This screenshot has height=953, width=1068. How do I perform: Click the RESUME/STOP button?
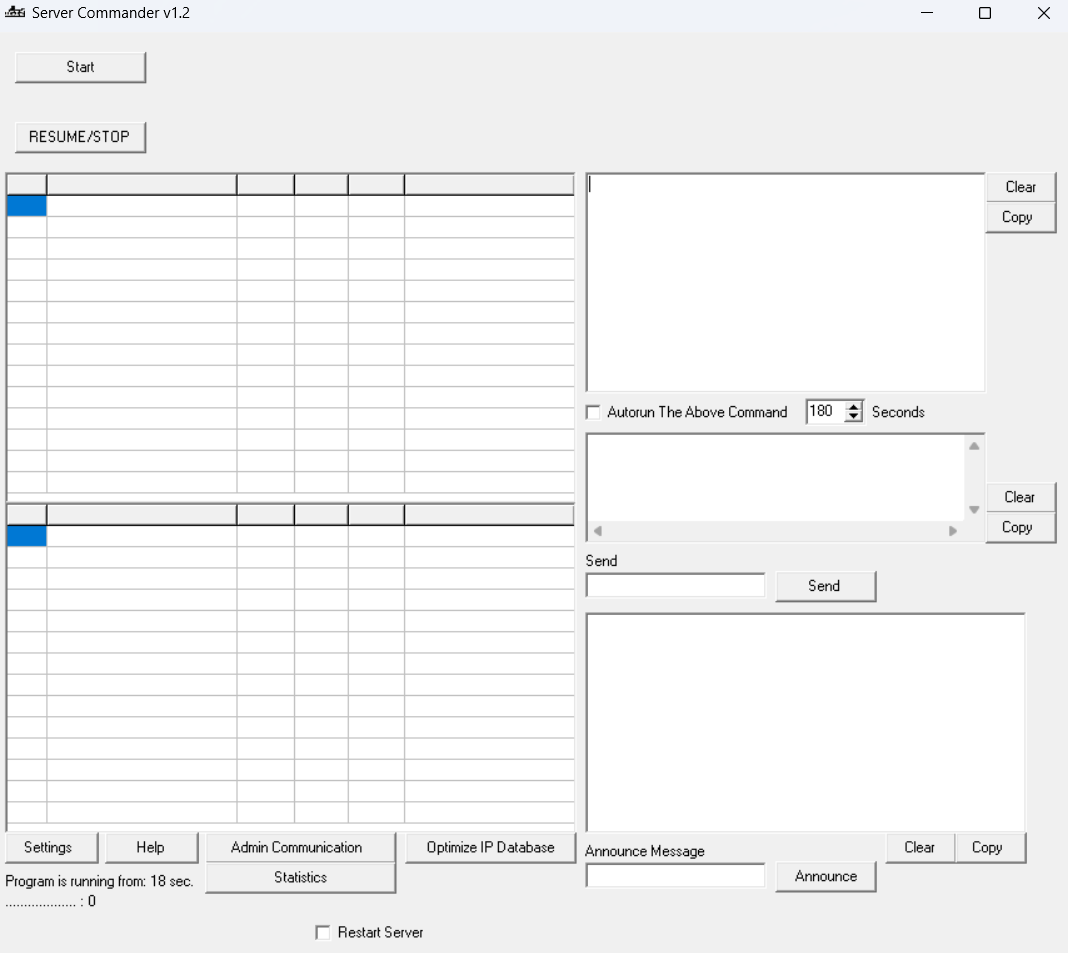80,137
